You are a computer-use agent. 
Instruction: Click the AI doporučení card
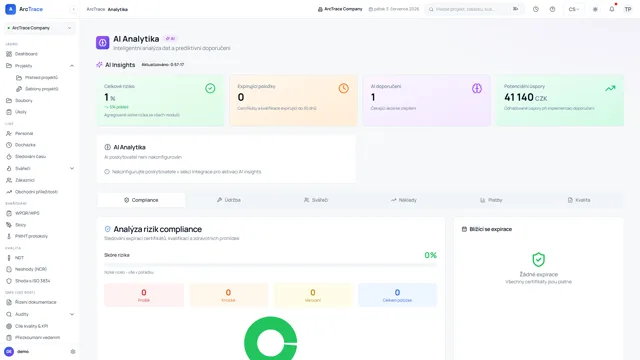(x=427, y=100)
